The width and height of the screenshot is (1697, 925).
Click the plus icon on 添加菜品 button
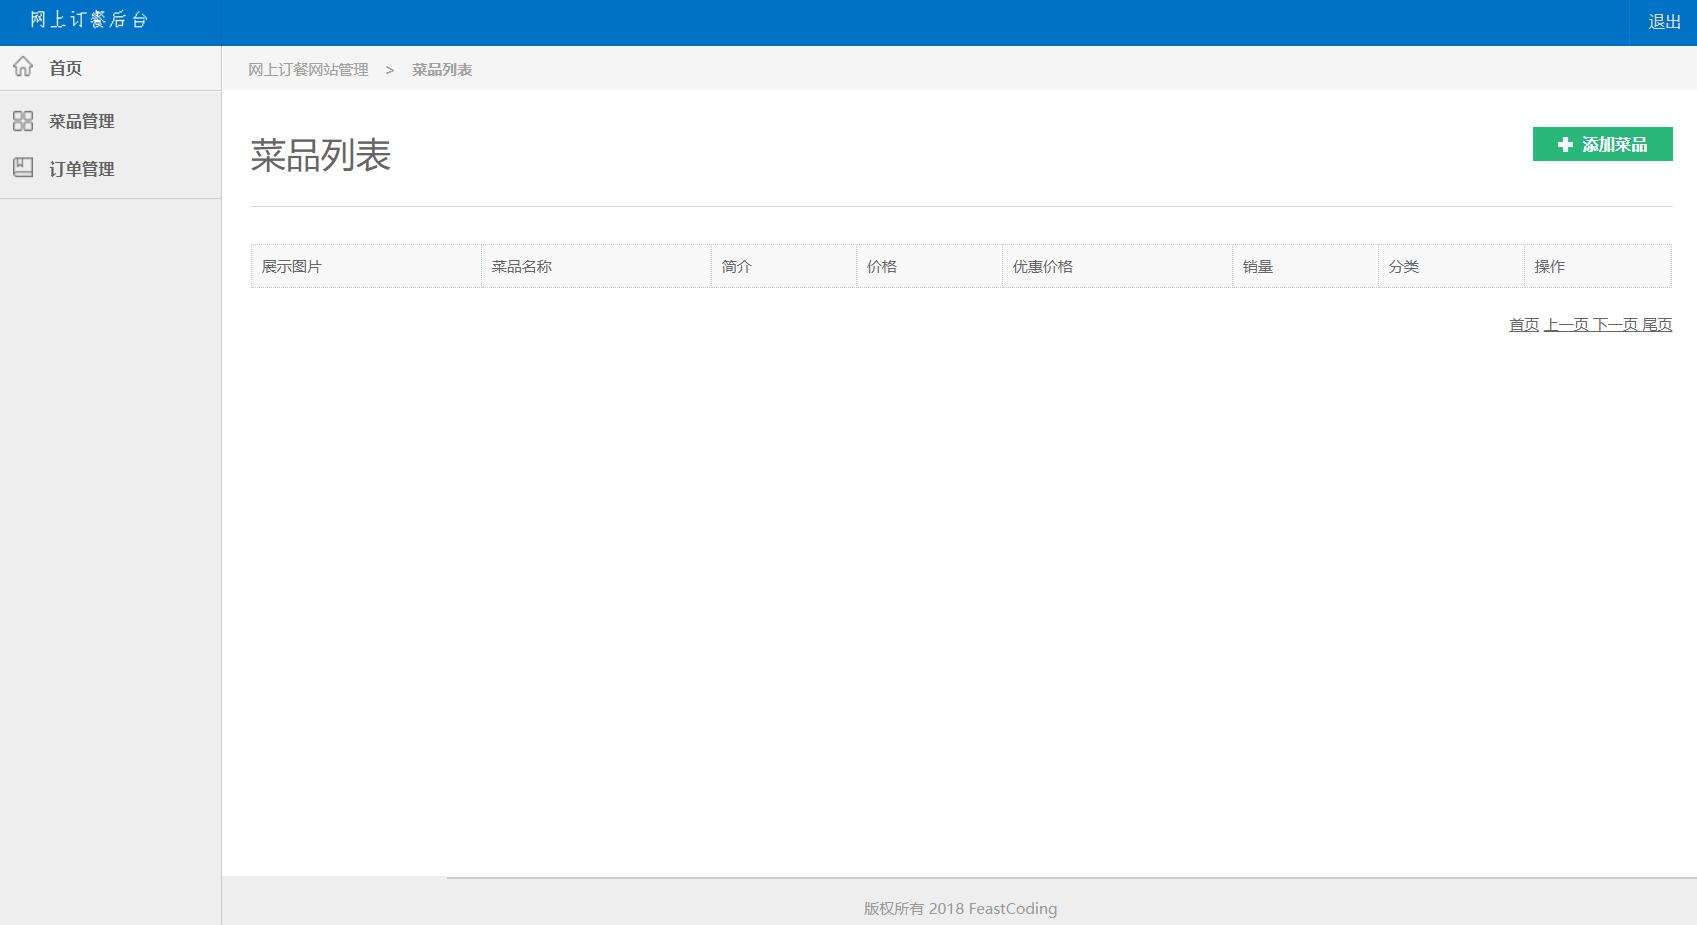point(1566,145)
